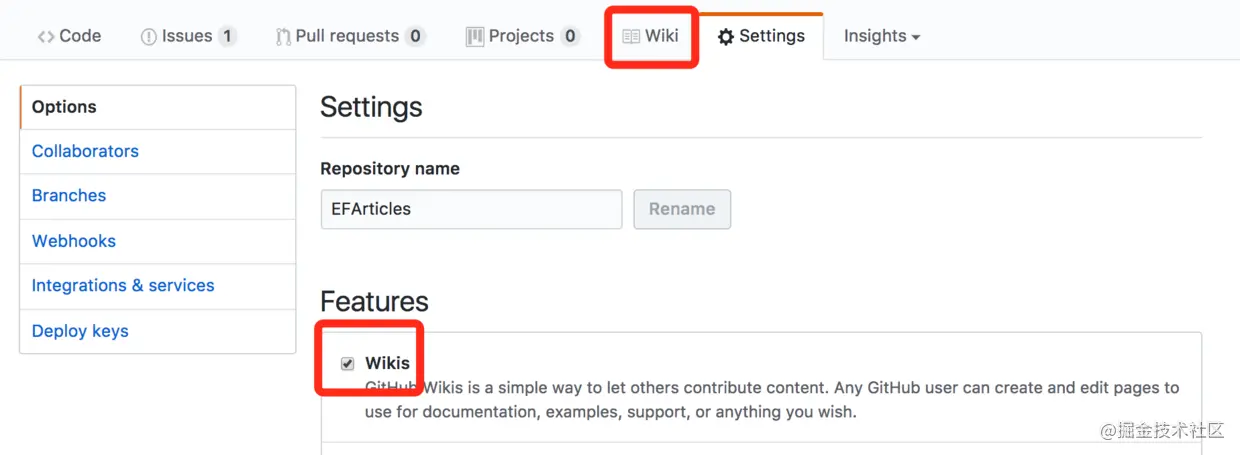The height and width of the screenshot is (455, 1240).
Task: Click the Projects board icon
Action: pos(475,36)
